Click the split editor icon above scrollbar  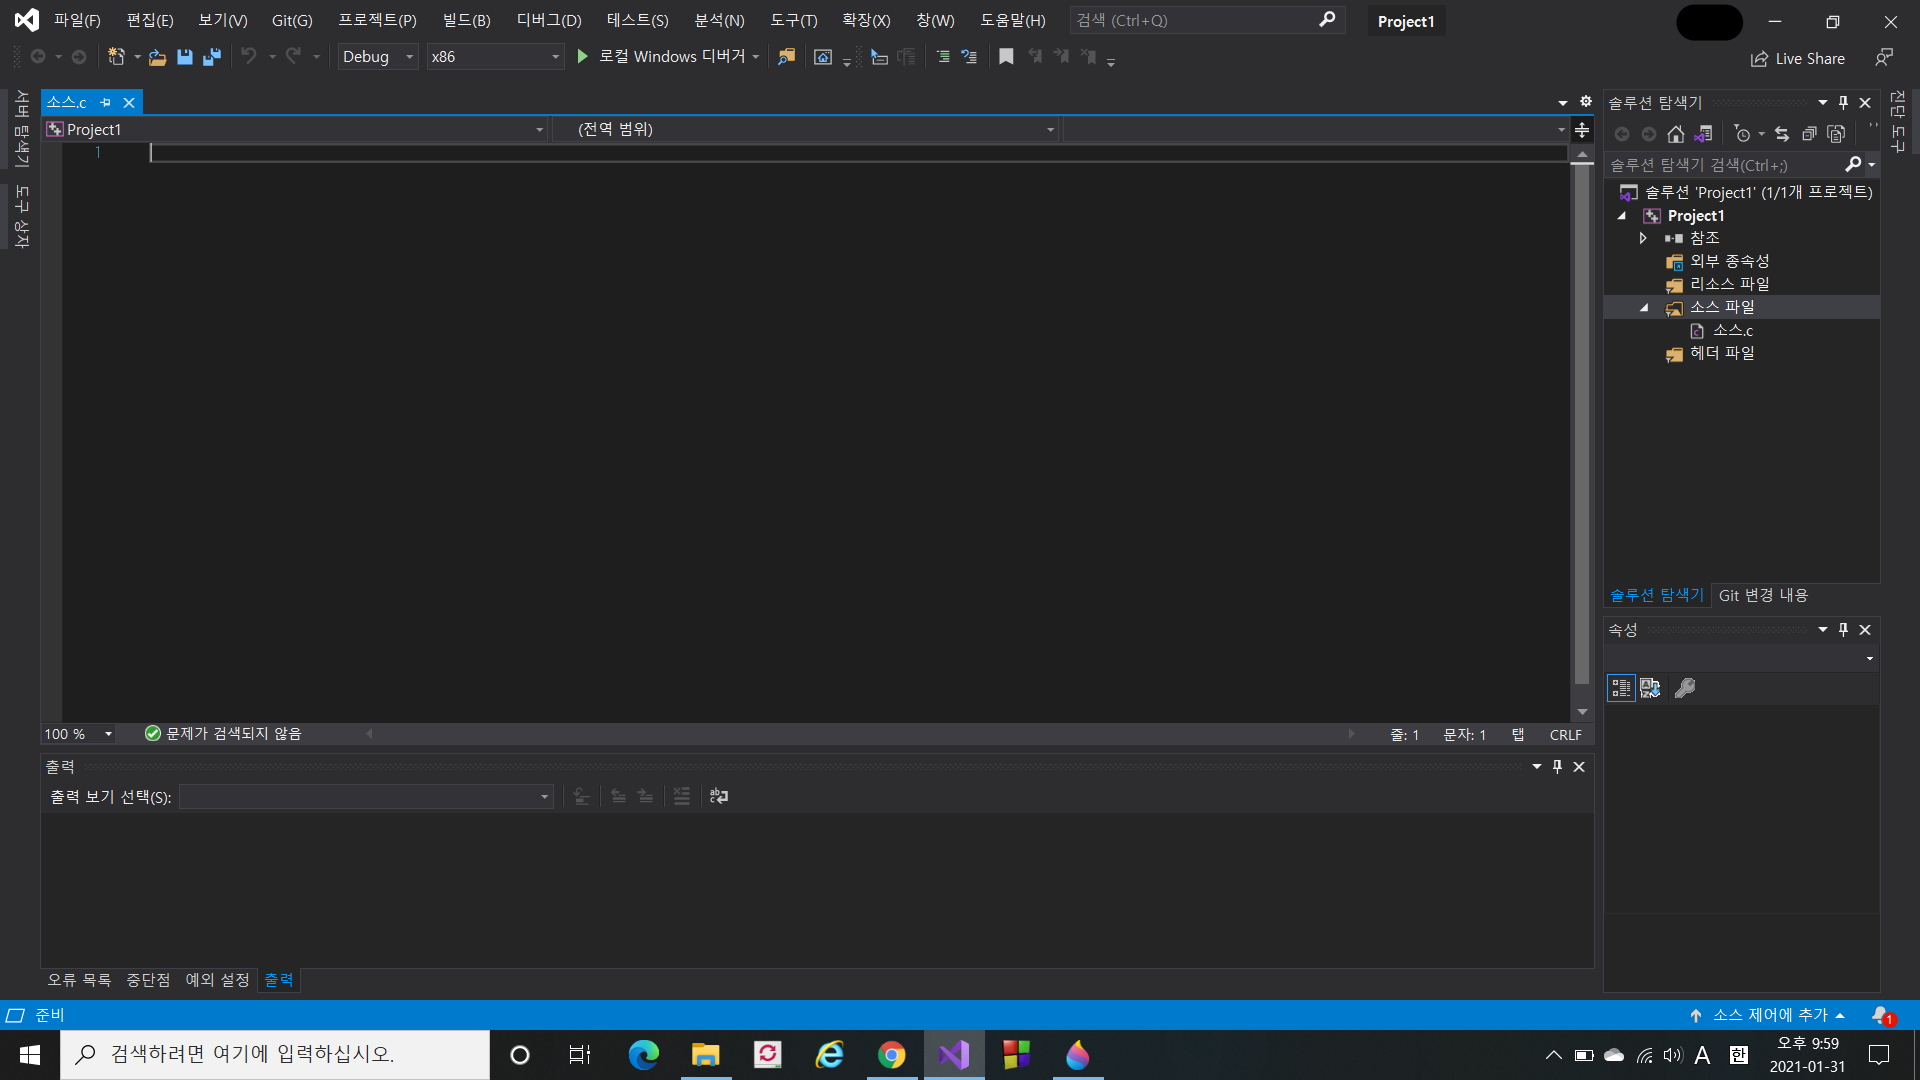click(x=1582, y=130)
